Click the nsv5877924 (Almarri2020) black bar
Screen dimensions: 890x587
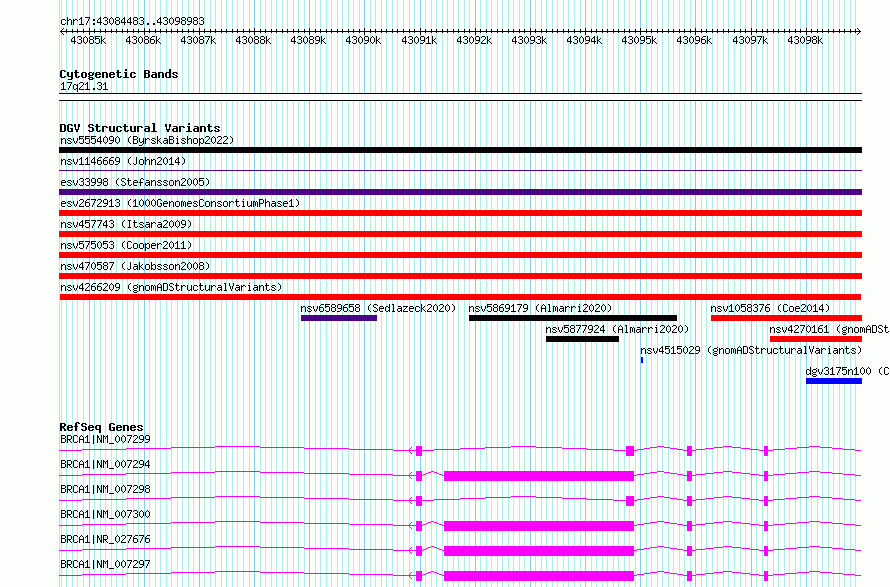(x=582, y=339)
